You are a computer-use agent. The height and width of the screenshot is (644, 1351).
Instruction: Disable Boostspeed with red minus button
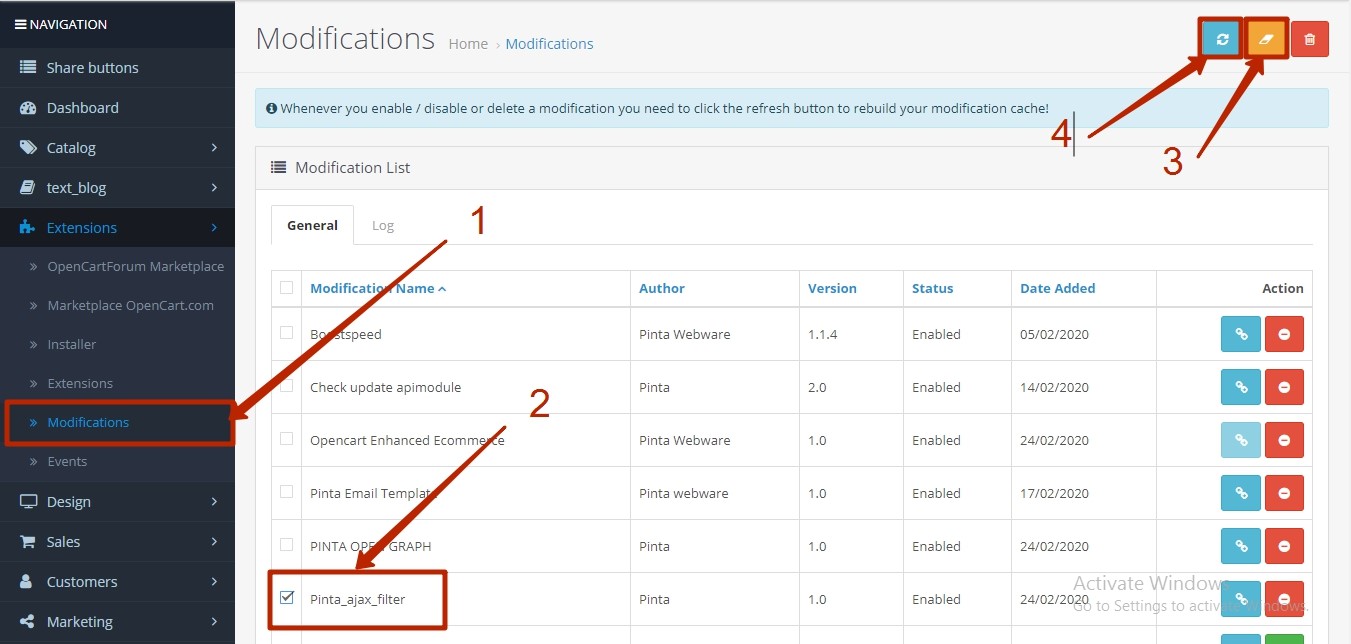pos(1284,334)
